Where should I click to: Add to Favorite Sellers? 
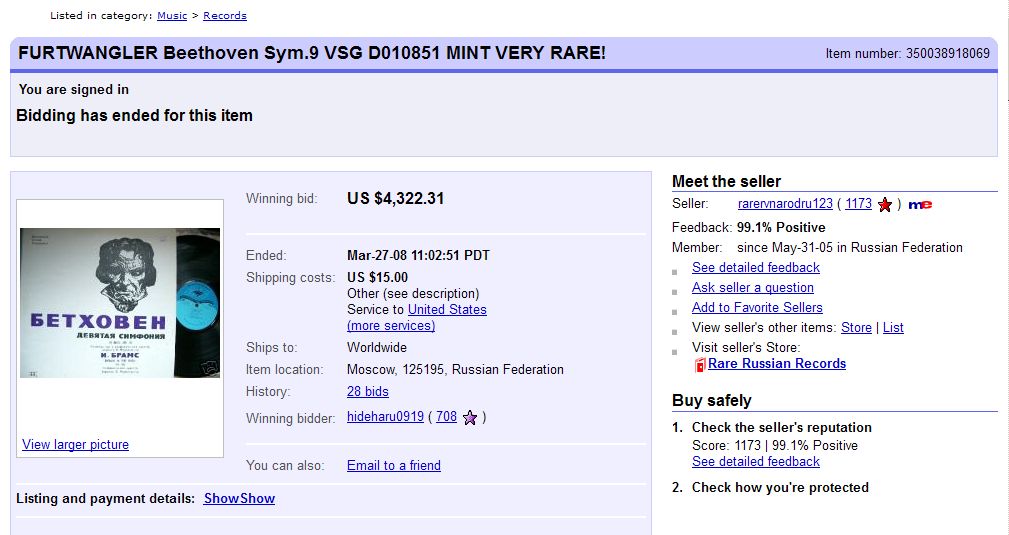tap(757, 308)
